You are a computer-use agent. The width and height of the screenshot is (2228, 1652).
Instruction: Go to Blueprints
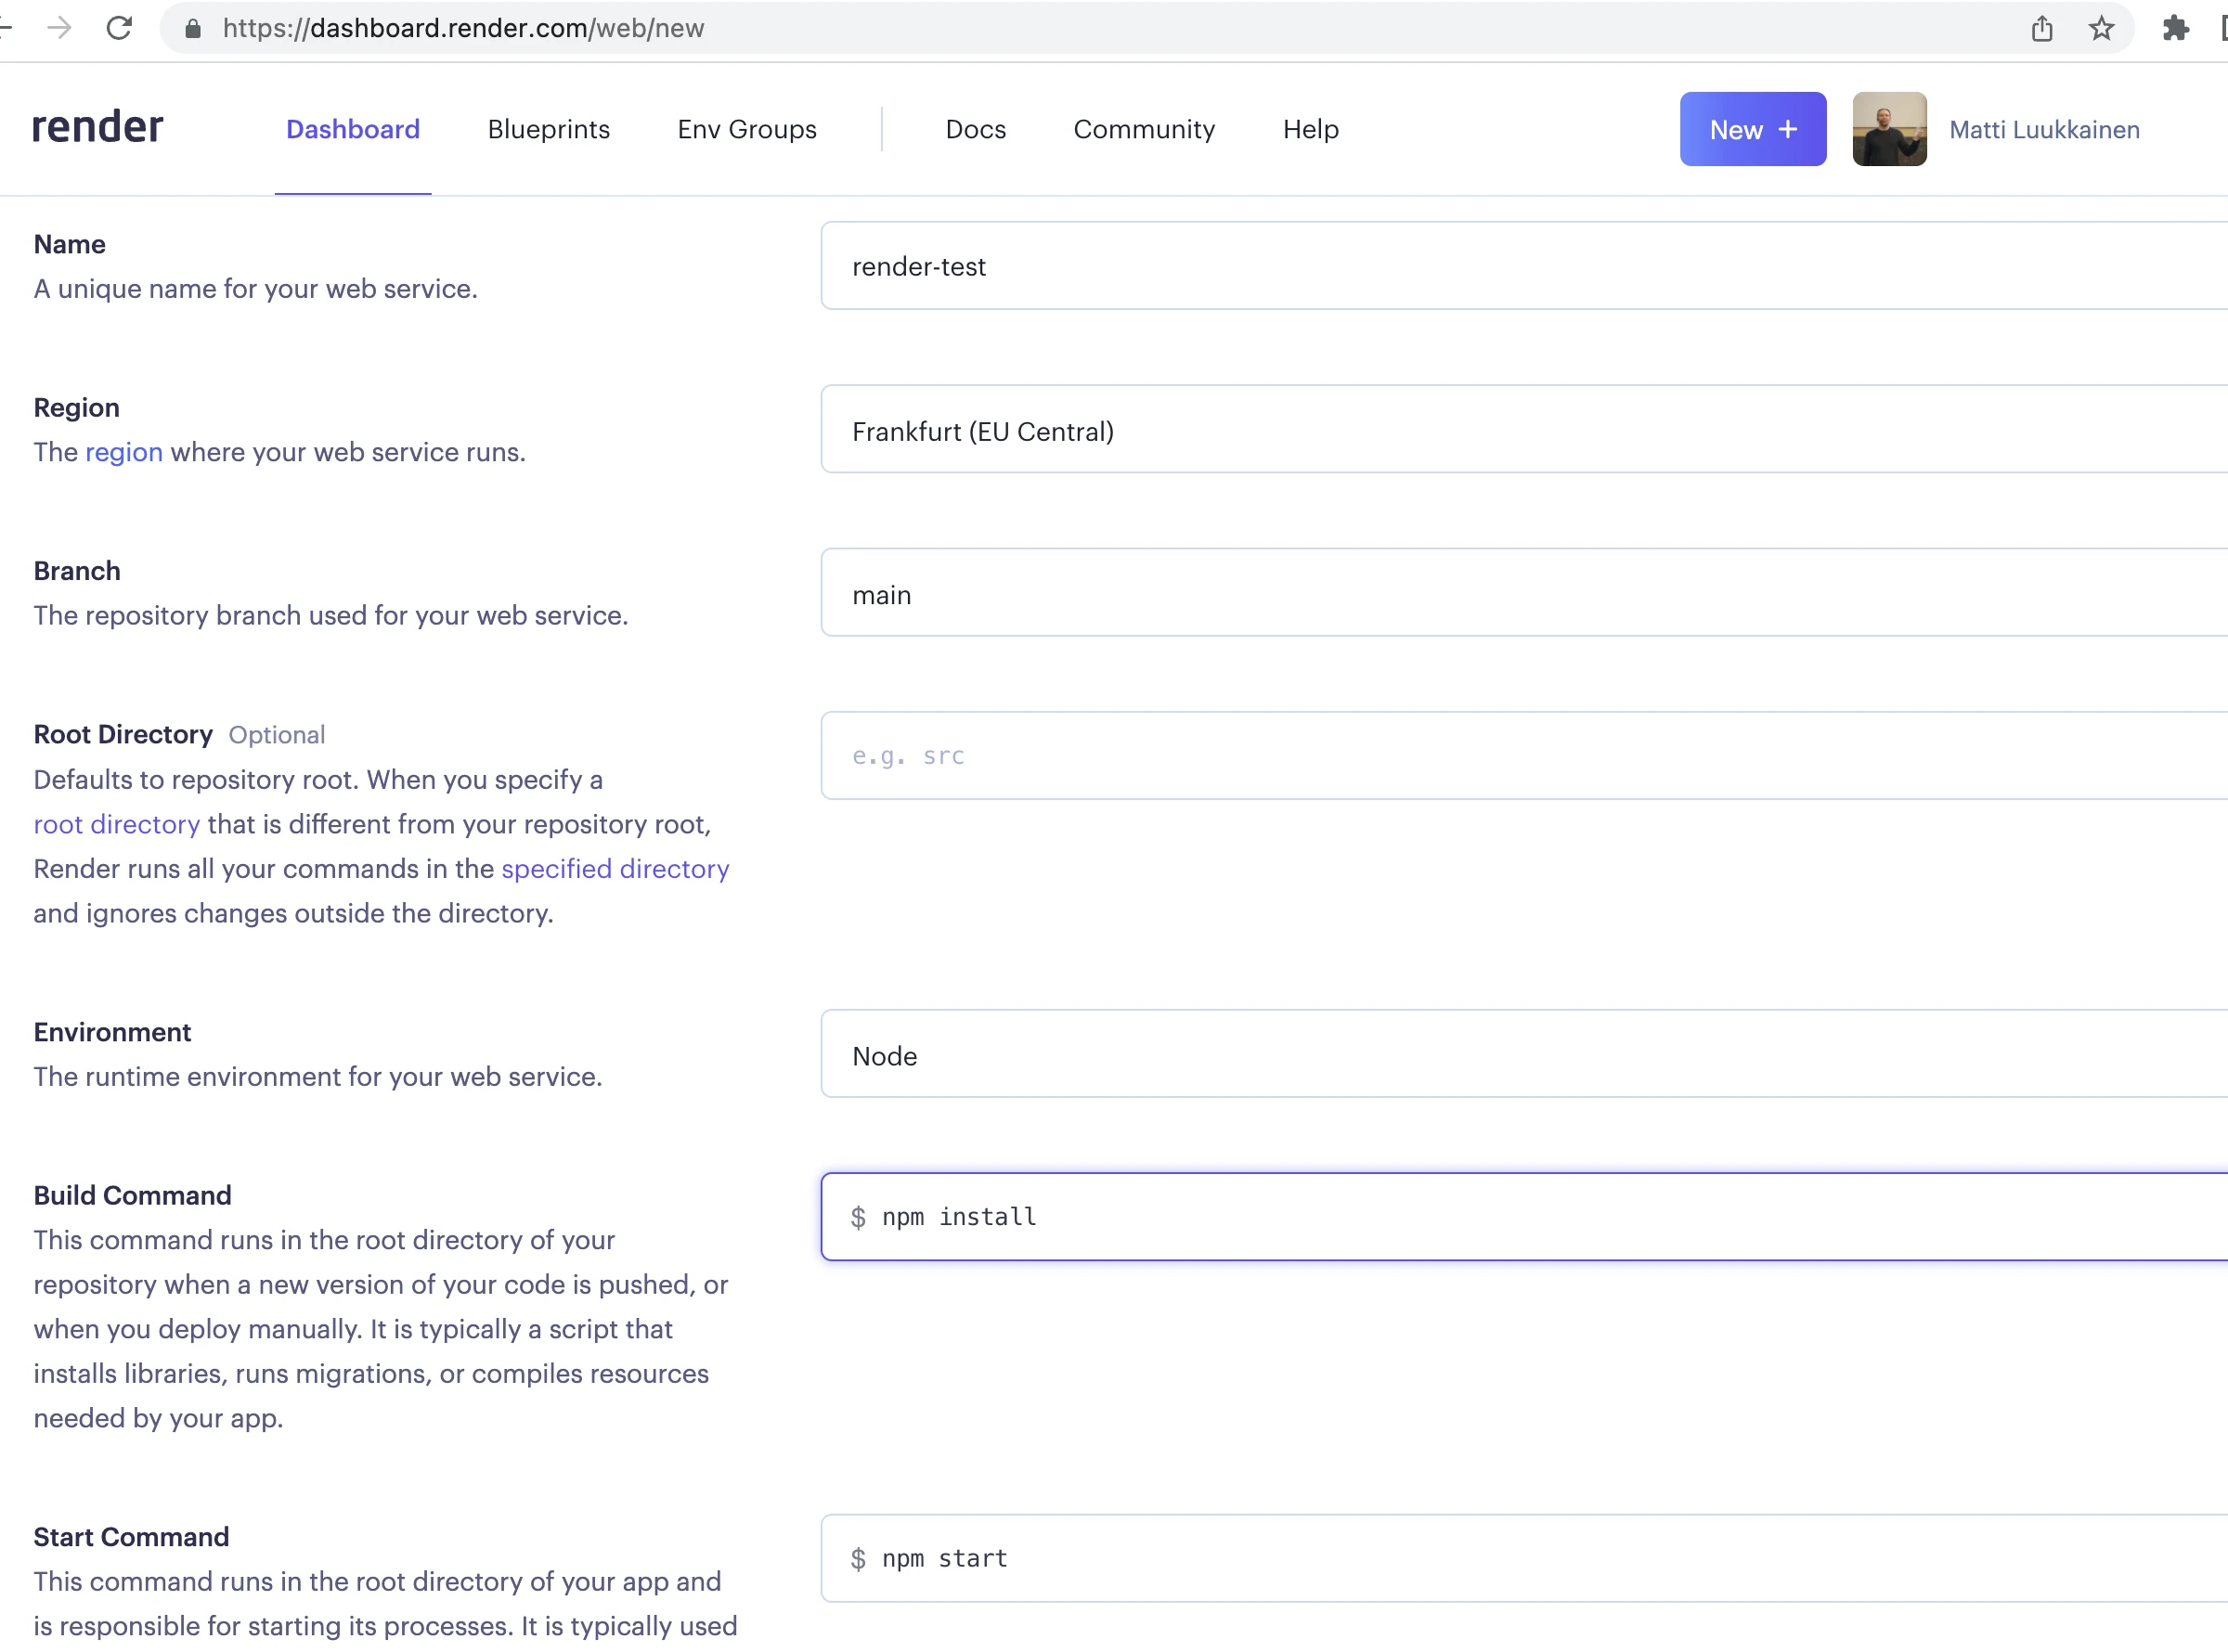click(549, 129)
